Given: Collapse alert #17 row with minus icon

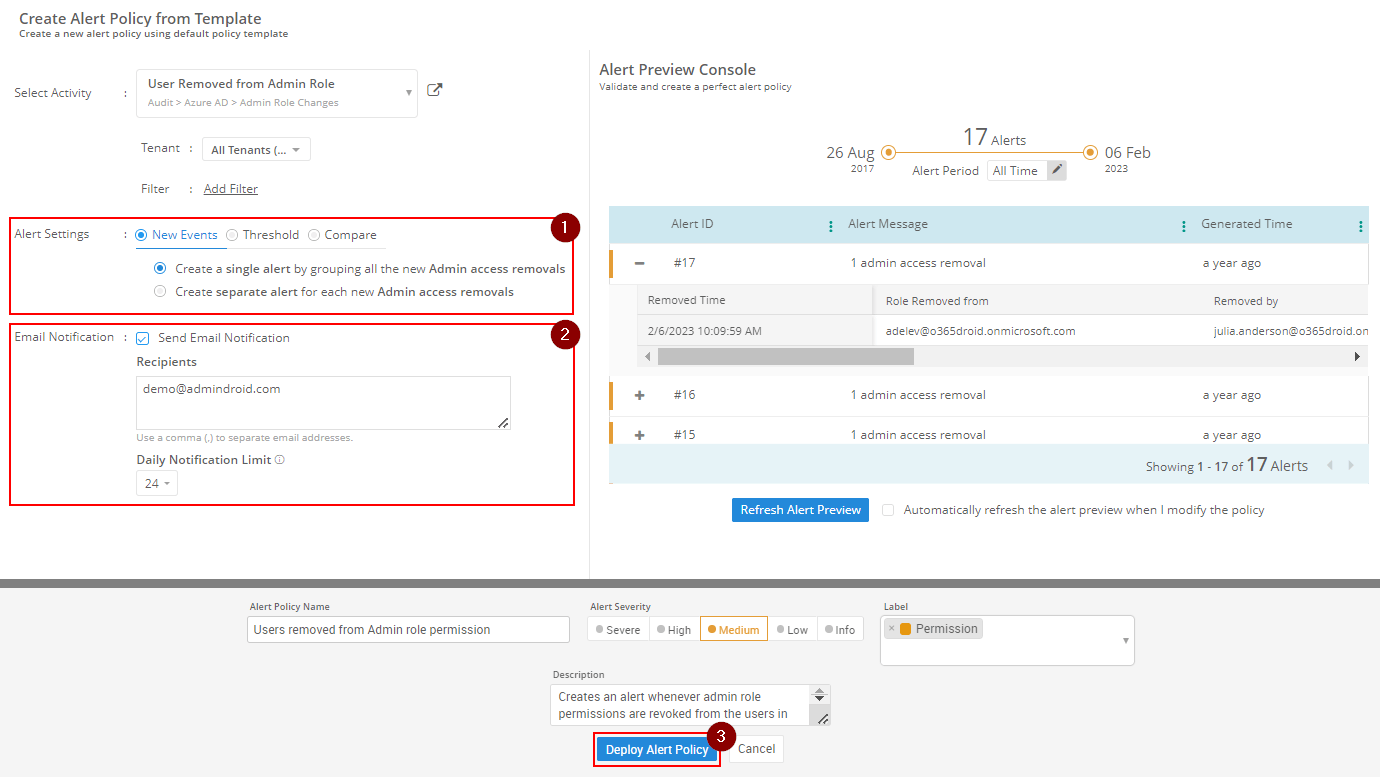Looking at the screenshot, I should click(x=640, y=263).
